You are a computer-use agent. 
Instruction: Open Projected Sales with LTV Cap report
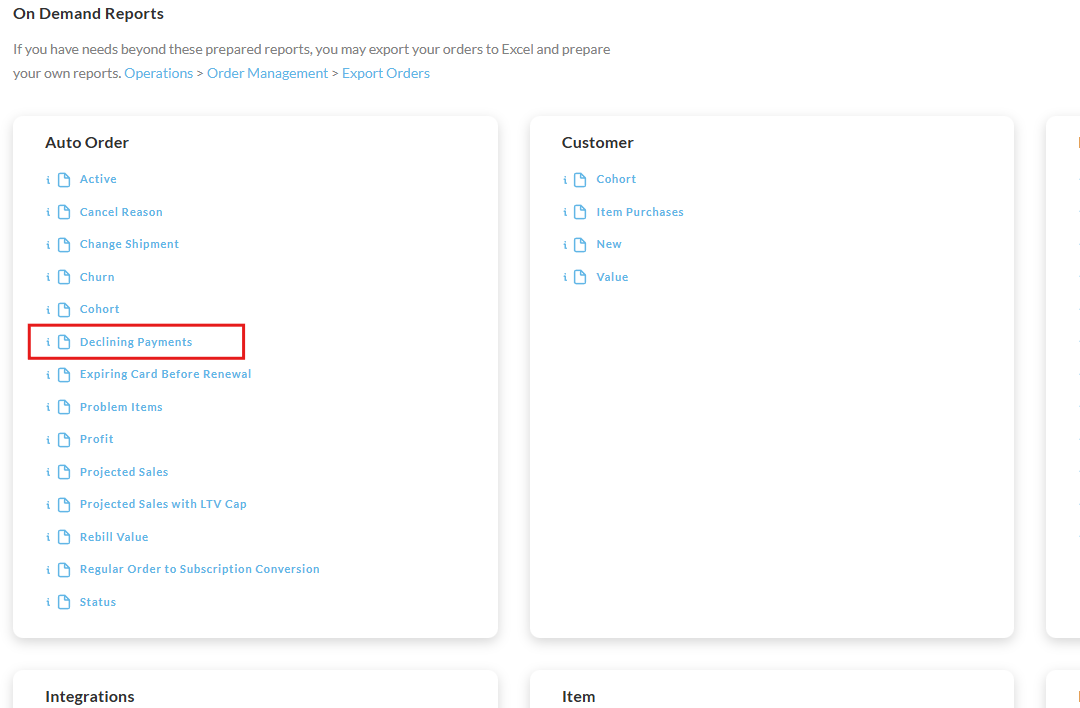pyautogui.click(x=163, y=504)
